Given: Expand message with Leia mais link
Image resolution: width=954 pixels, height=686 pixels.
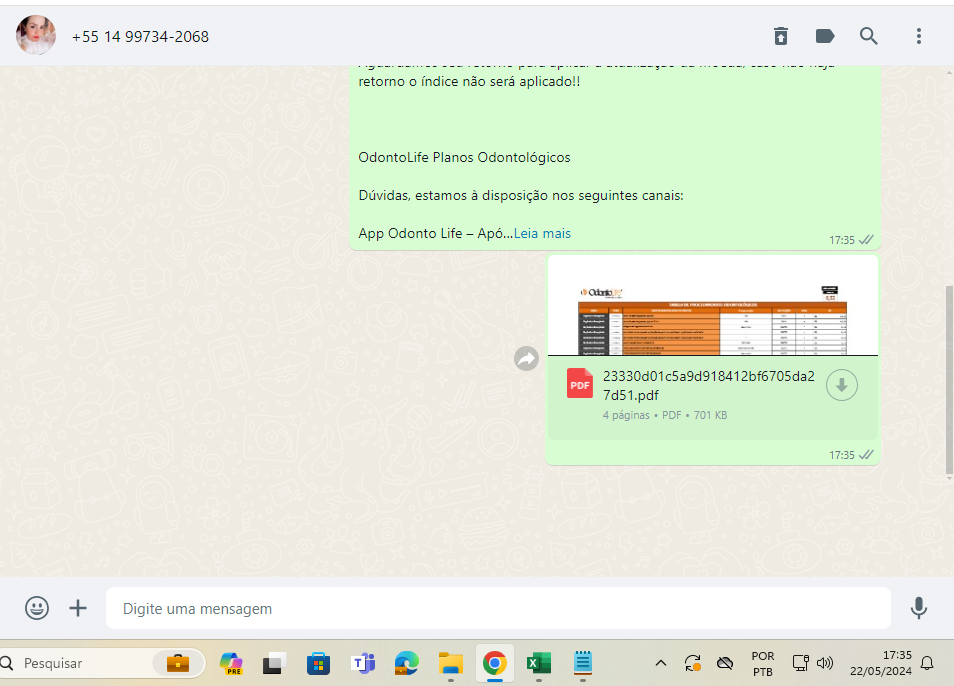Looking at the screenshot, I should [542, 234].
